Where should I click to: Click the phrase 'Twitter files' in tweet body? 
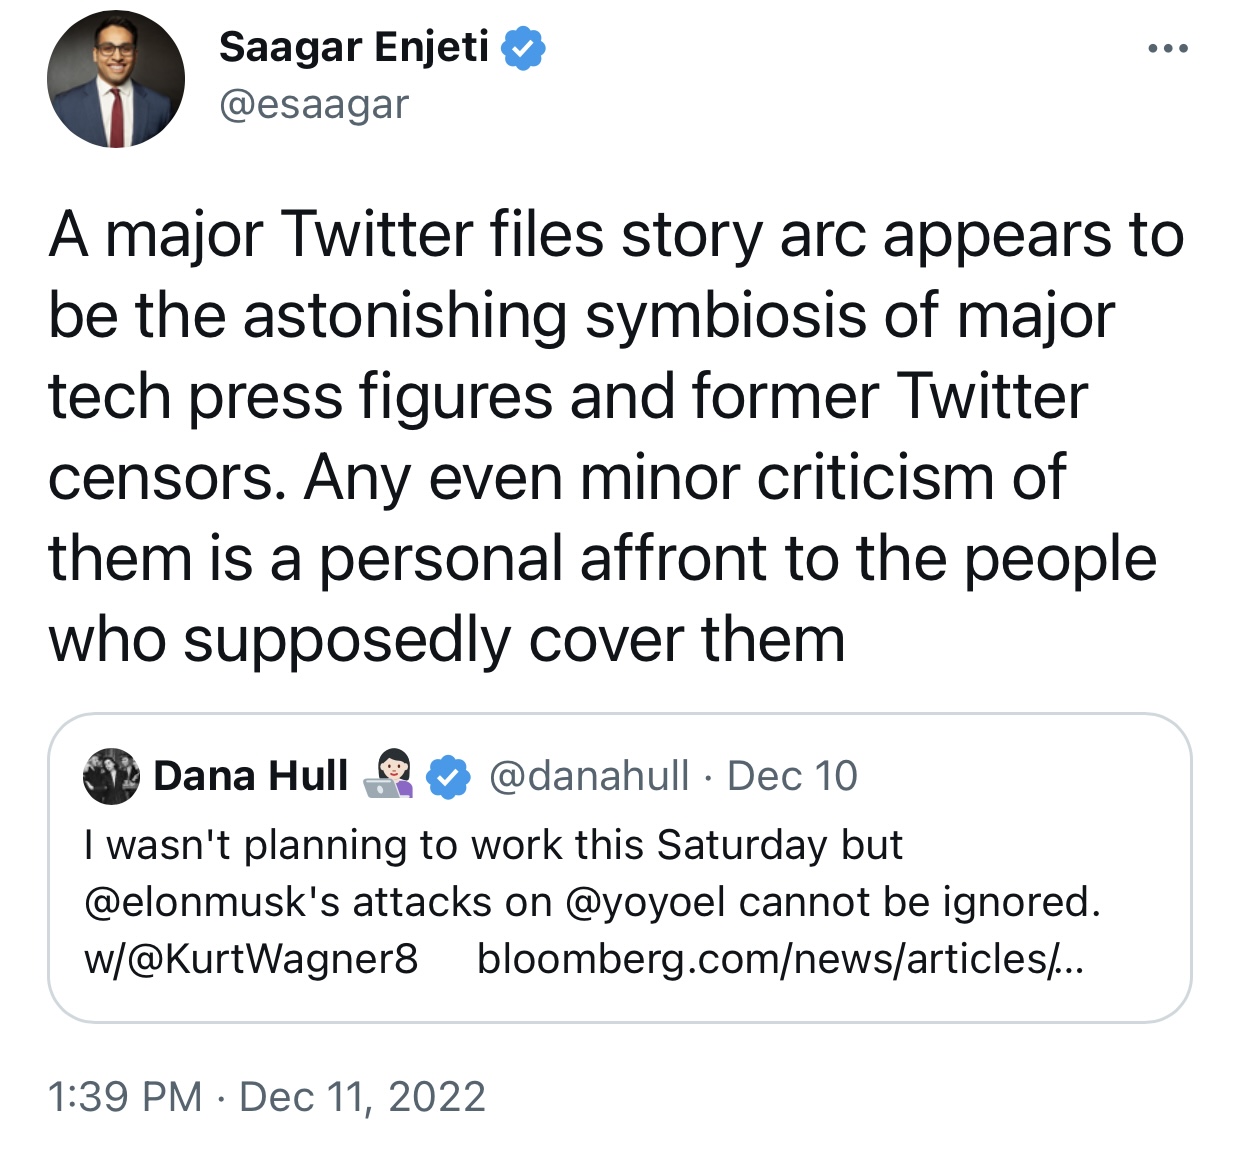pos(444,235)
